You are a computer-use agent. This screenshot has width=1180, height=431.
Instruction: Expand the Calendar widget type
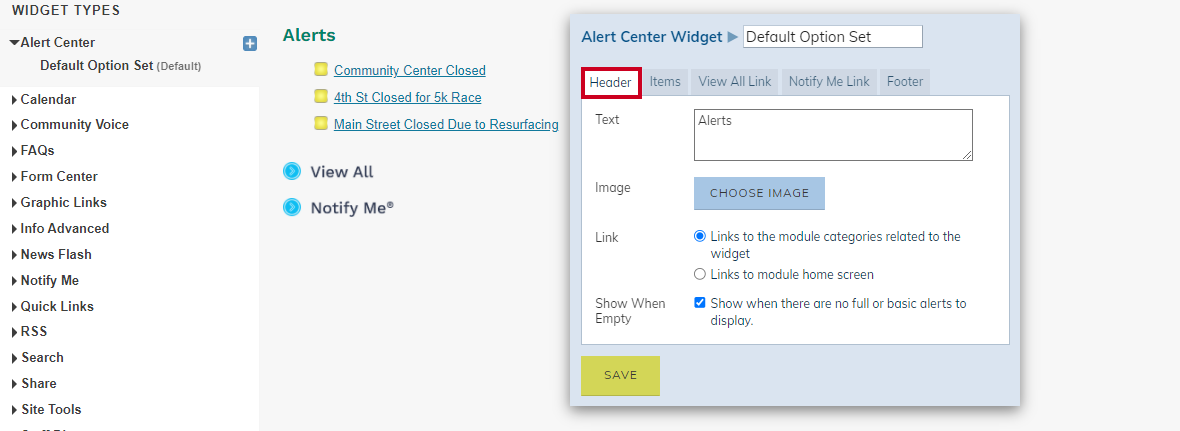[x=14, y=100]
